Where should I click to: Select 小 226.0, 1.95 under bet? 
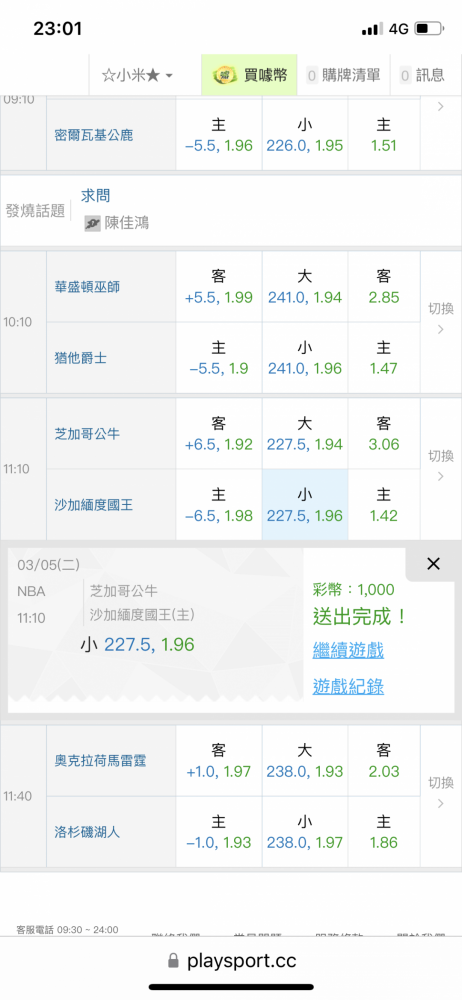click(x=305, y=135)
